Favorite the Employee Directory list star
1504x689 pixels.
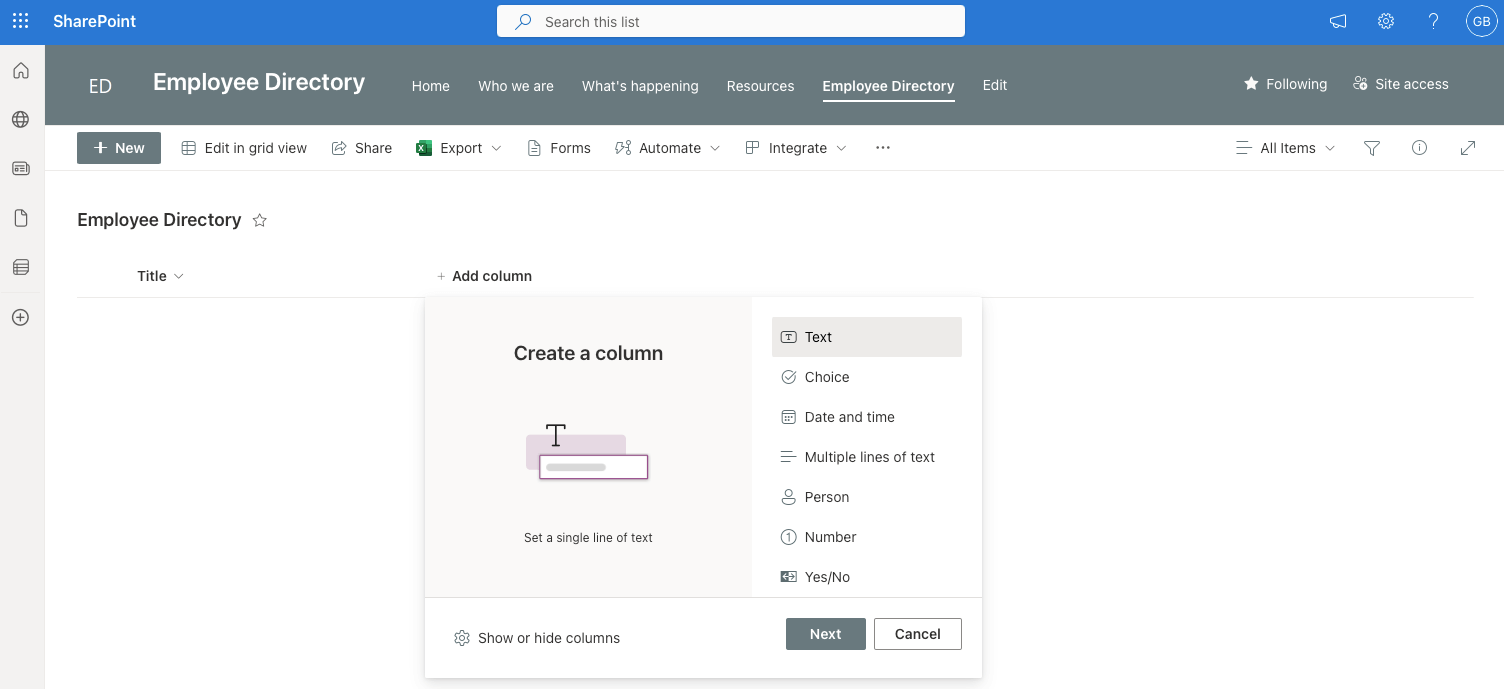[259, 220]
